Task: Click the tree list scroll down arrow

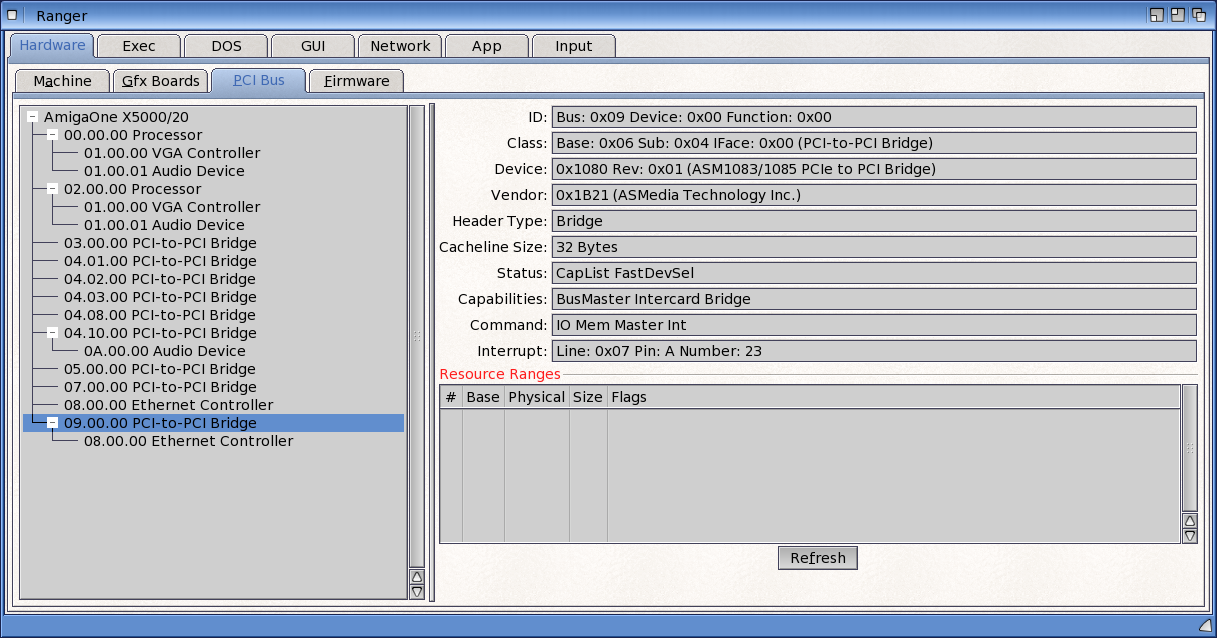Action: coord(417,592)
